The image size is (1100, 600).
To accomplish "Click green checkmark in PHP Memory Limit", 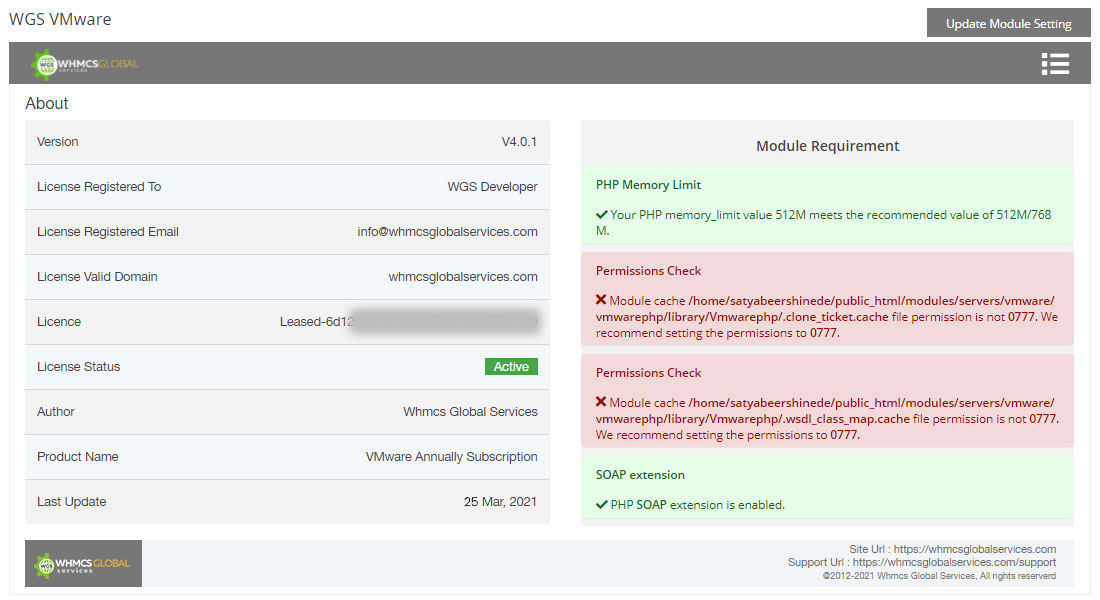I will coord(601,215).
